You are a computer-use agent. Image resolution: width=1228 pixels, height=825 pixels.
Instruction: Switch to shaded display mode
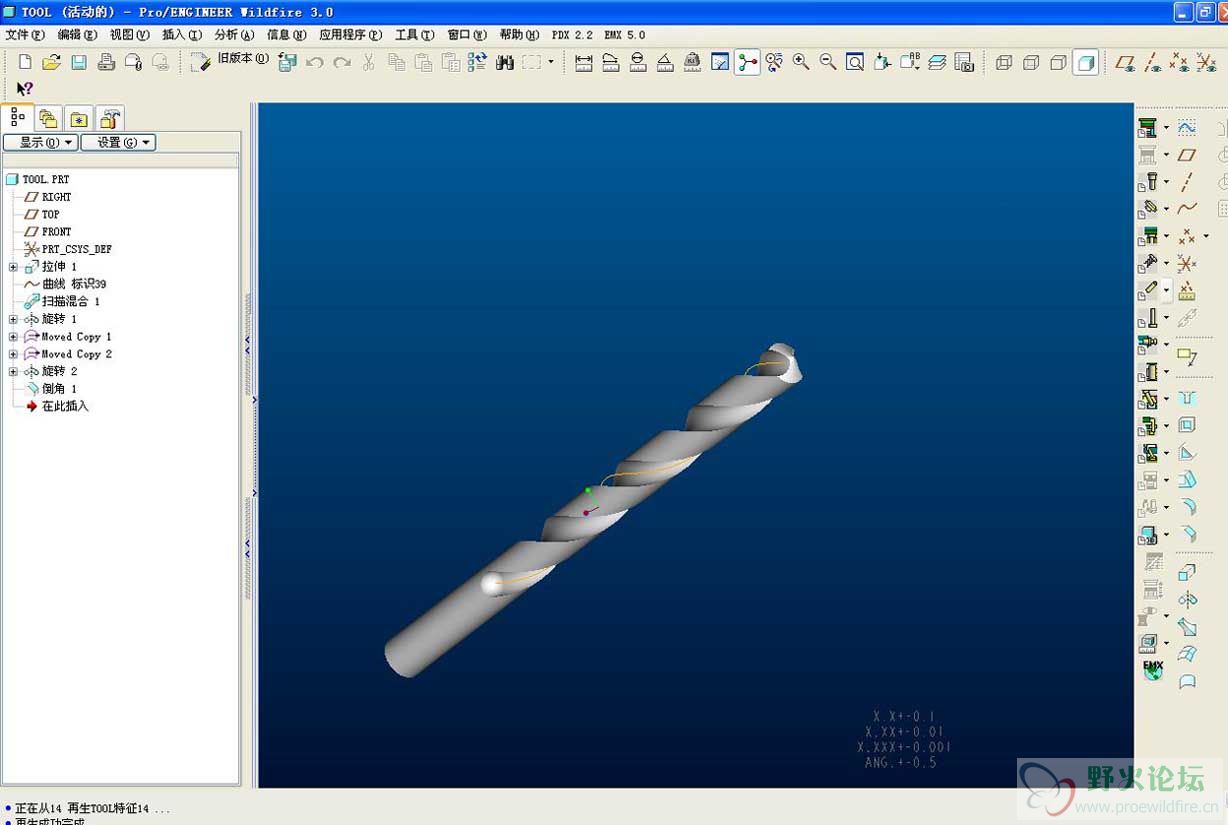pos(1086,62)
